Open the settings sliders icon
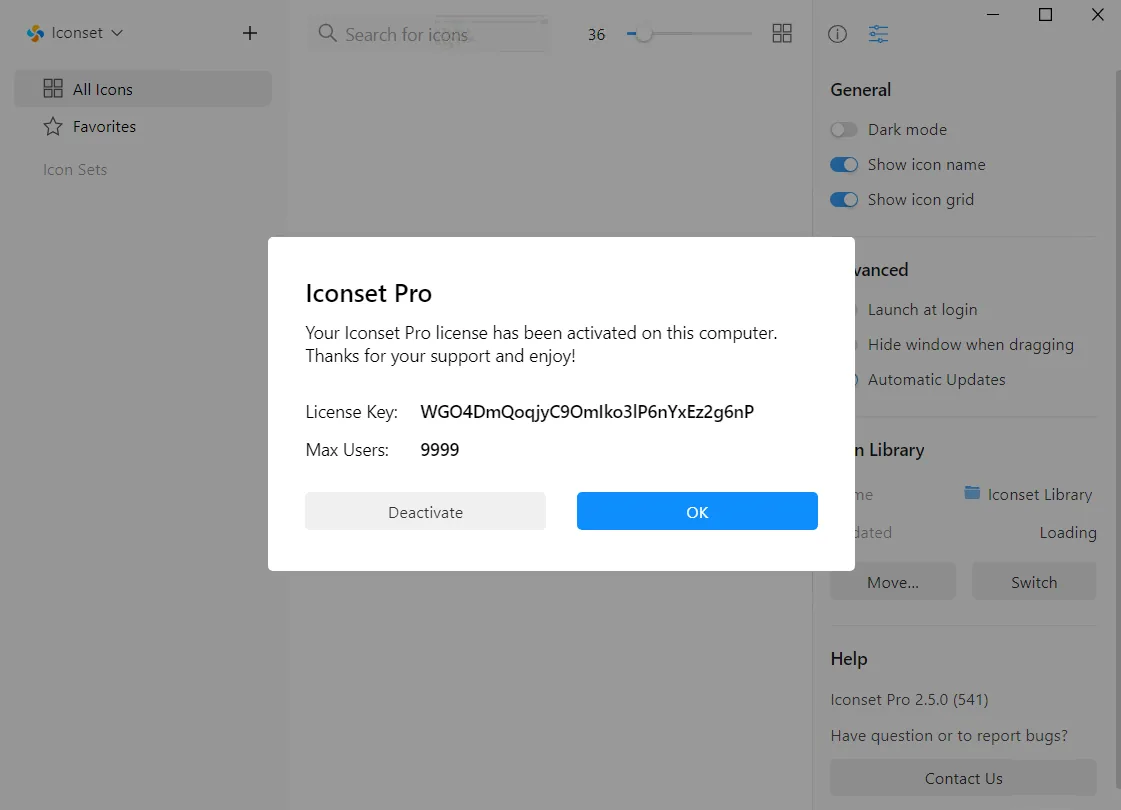Image resolution: width=1121 pixels, height=810 pixels. (x=878, y=34)
